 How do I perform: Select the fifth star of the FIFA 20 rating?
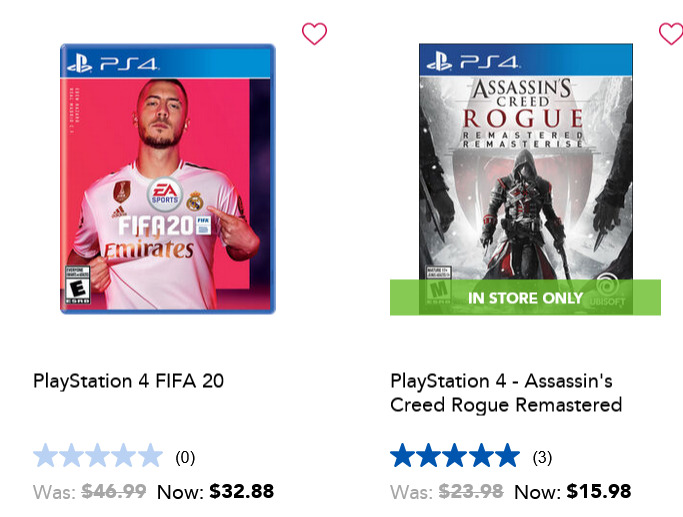[150, 455]
